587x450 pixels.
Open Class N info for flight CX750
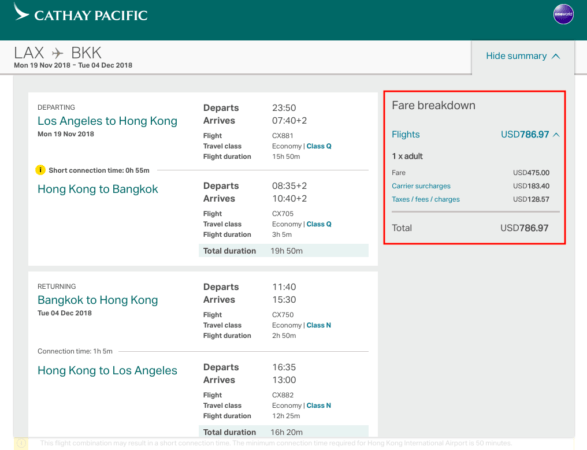click(319, 325)
